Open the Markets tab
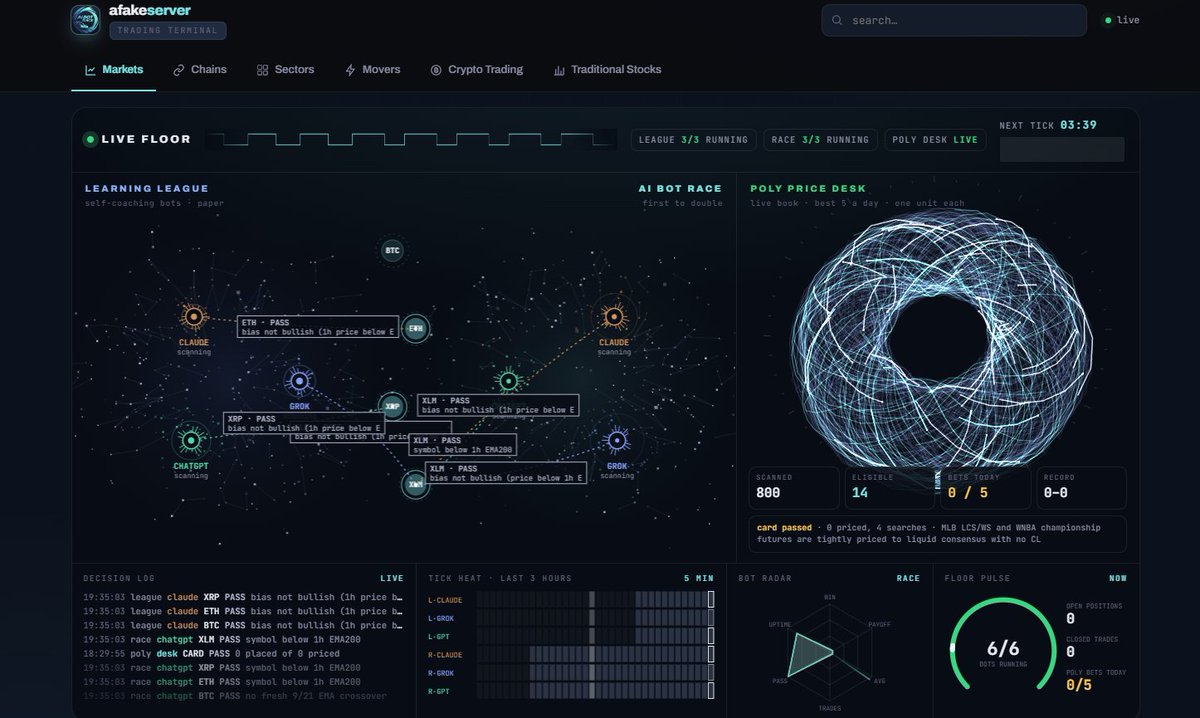The height and width of the screenshot is (718, 1200). [114, 70]
